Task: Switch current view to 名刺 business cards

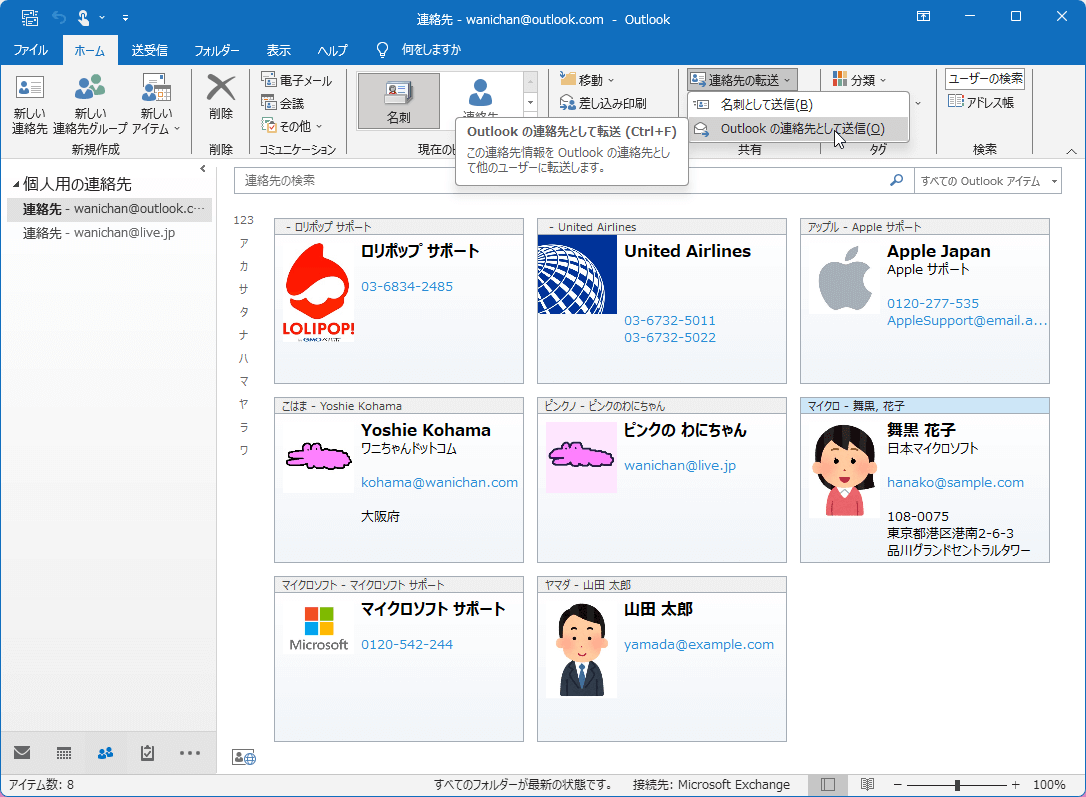Action: pos(399,100)
